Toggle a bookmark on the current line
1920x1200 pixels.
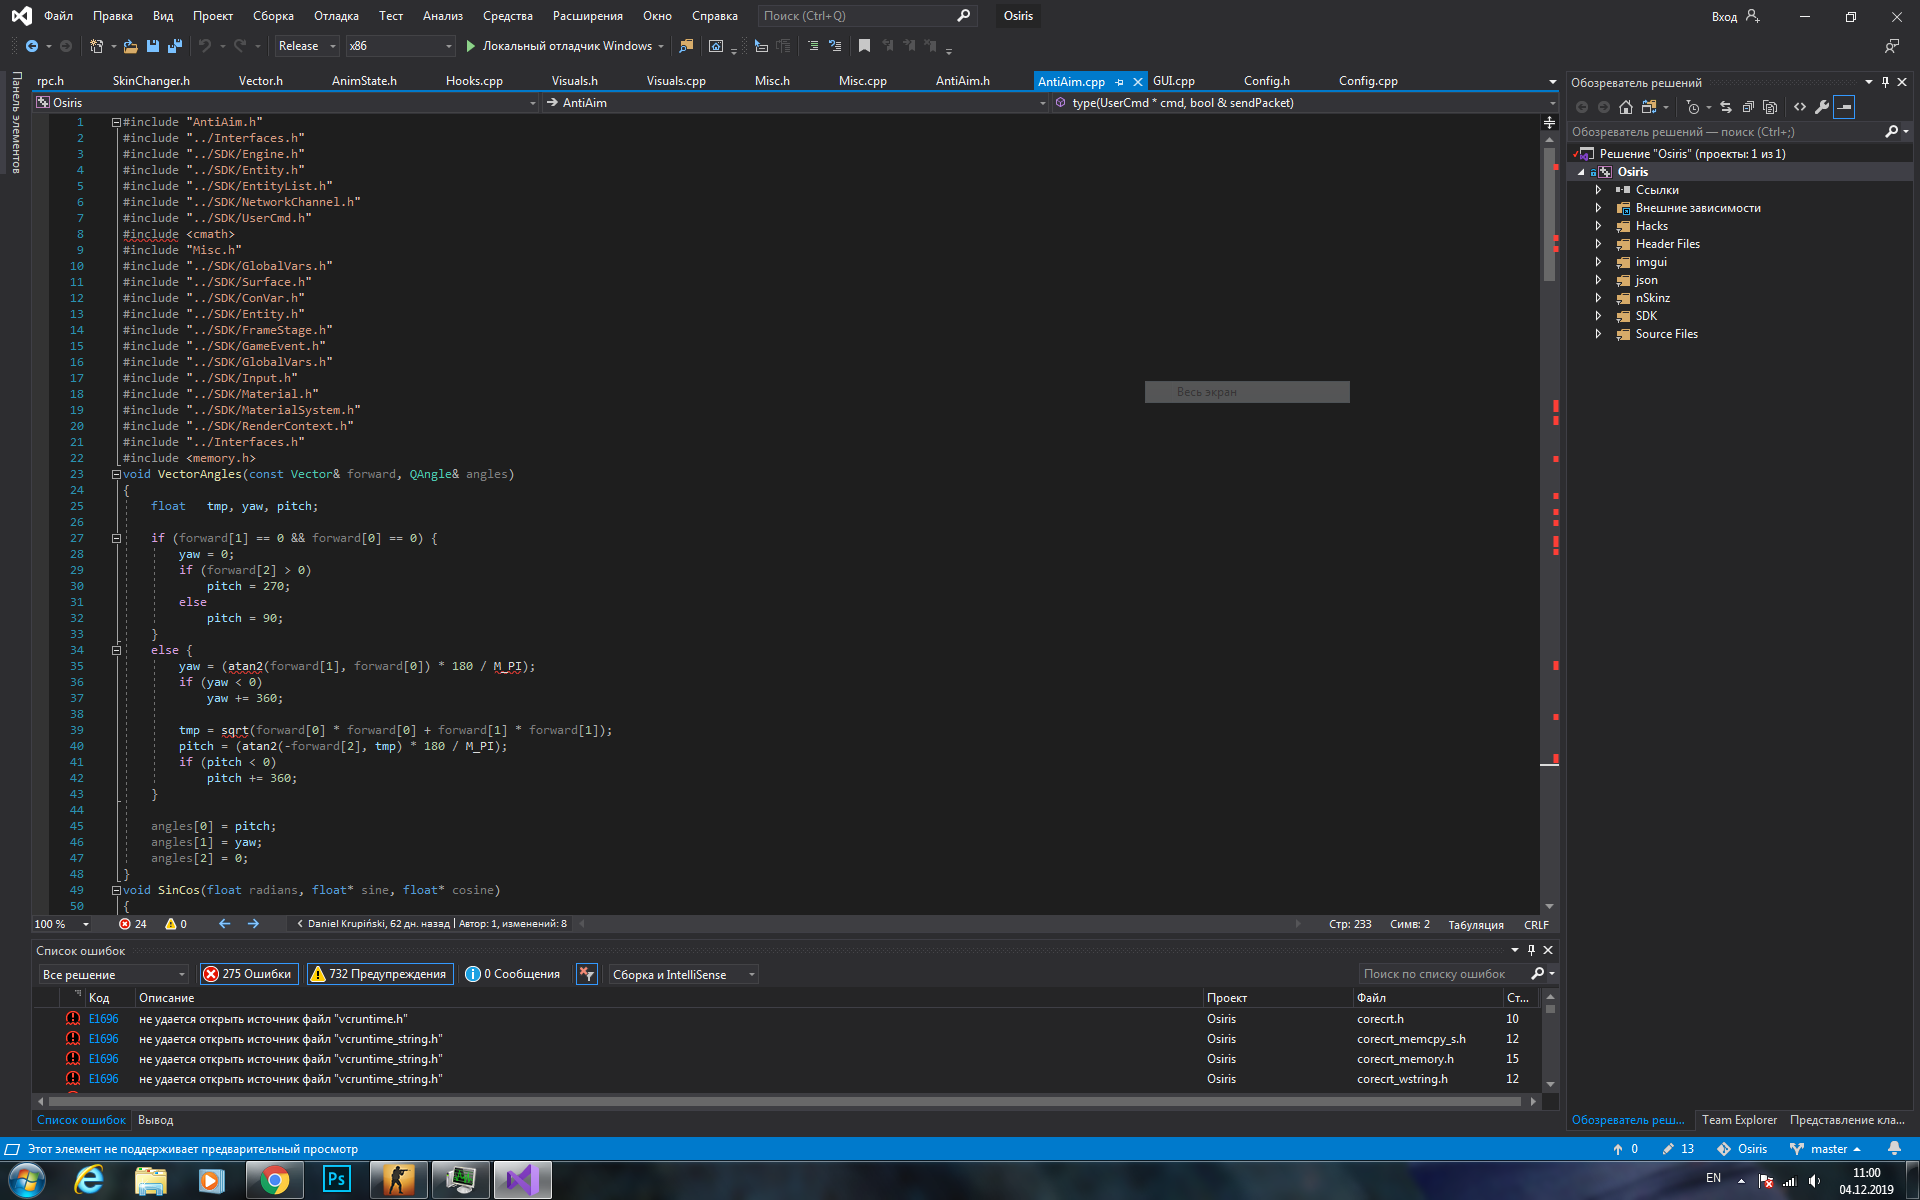[865, 46]
